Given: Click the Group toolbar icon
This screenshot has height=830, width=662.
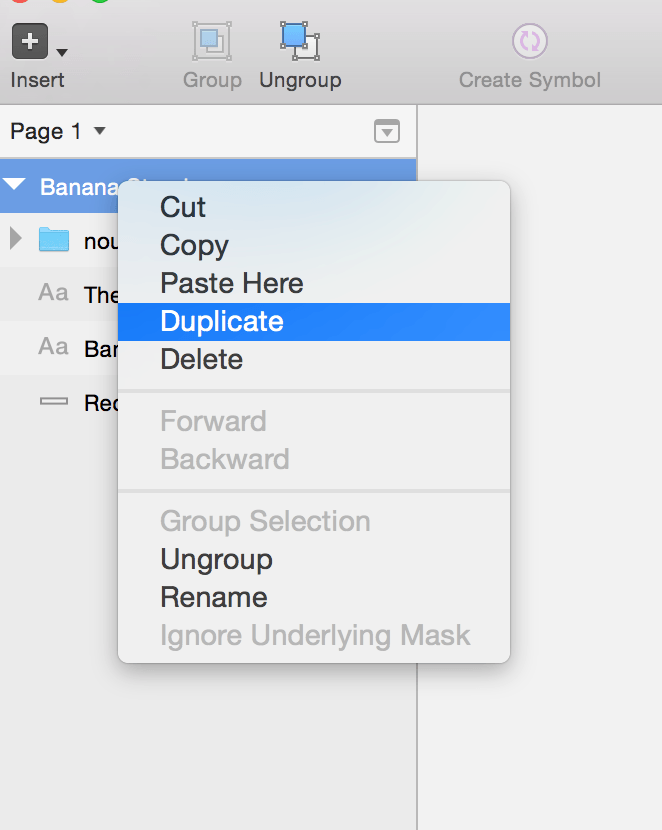Looking at the screenshot, I should (212, 42).
